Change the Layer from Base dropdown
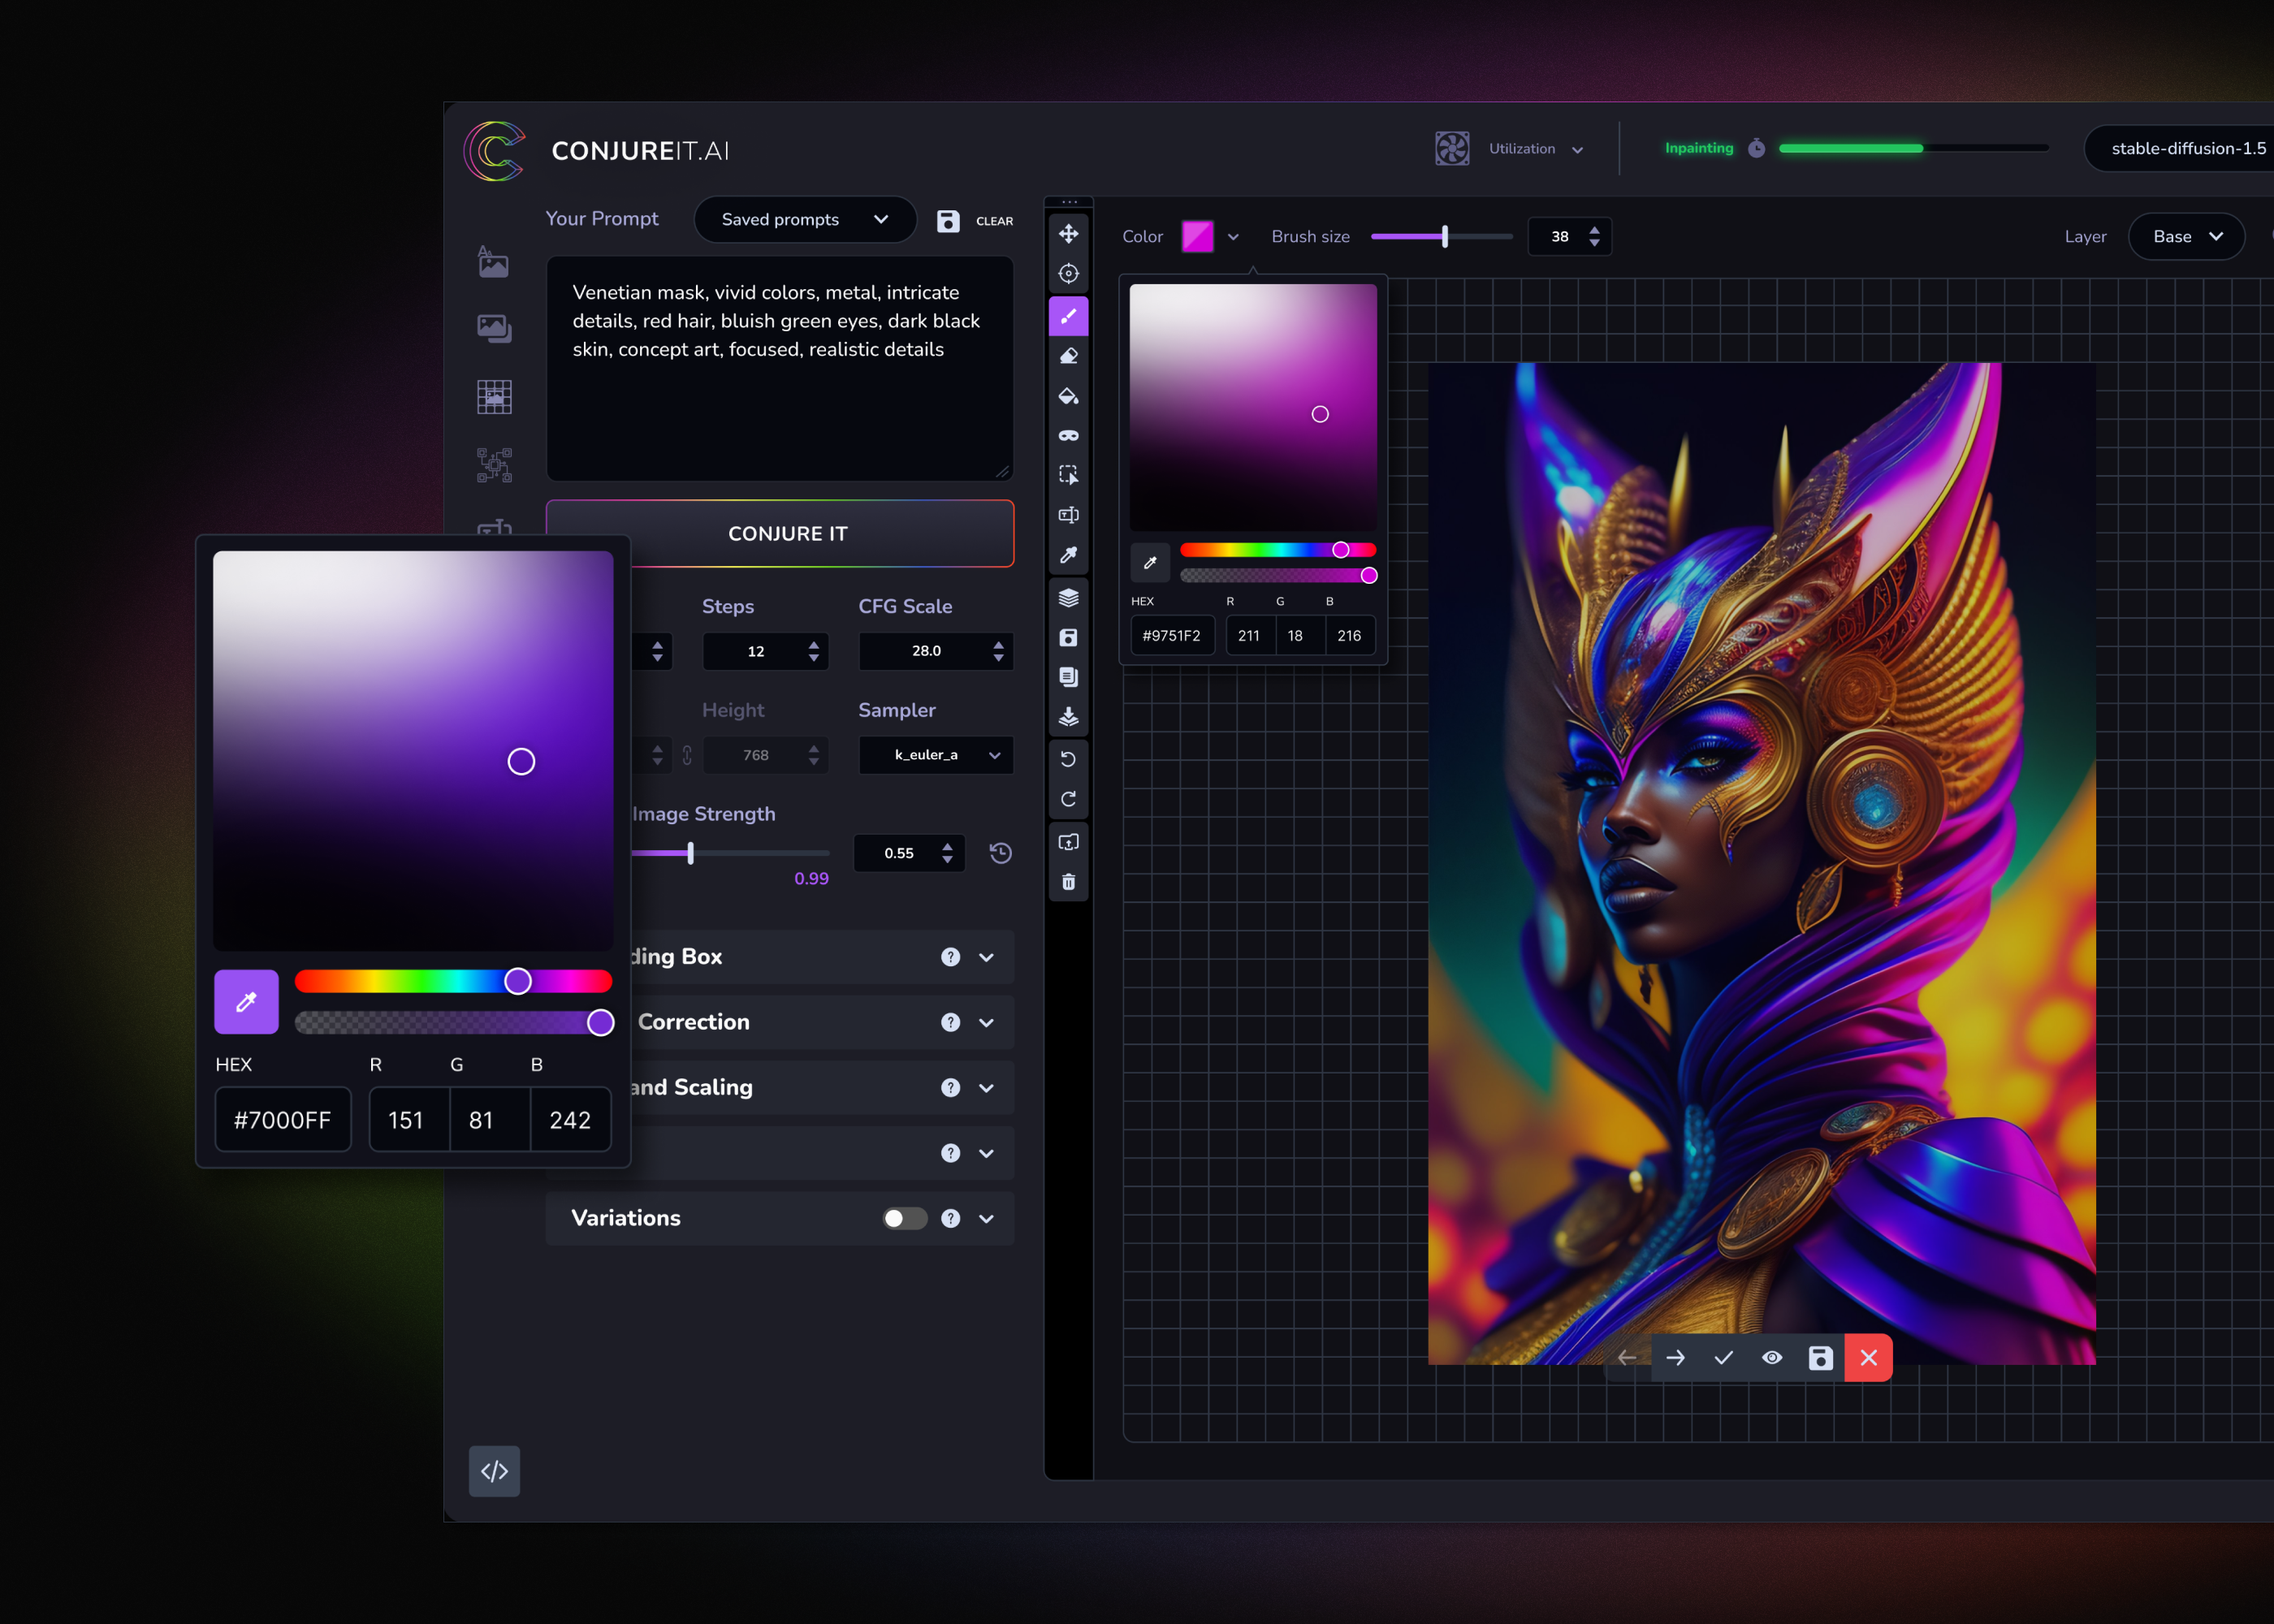The height and width of the screenshot is (1624, 2274). coord(2186,236)
